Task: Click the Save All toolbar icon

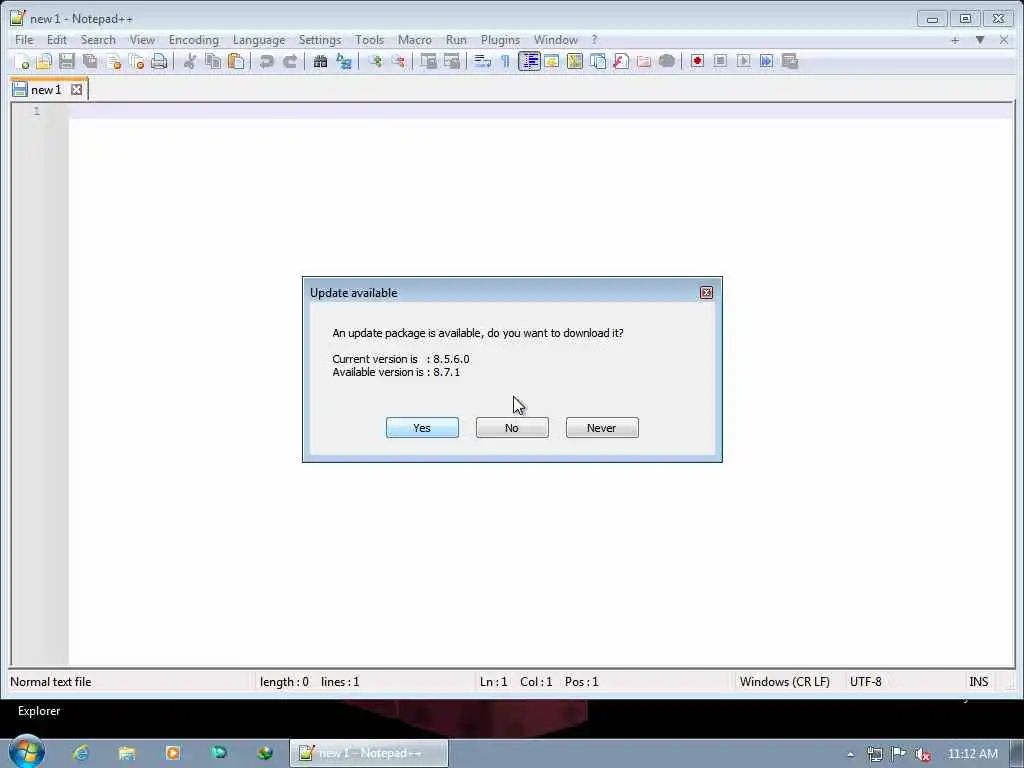Action: click(x=90, y=61)
